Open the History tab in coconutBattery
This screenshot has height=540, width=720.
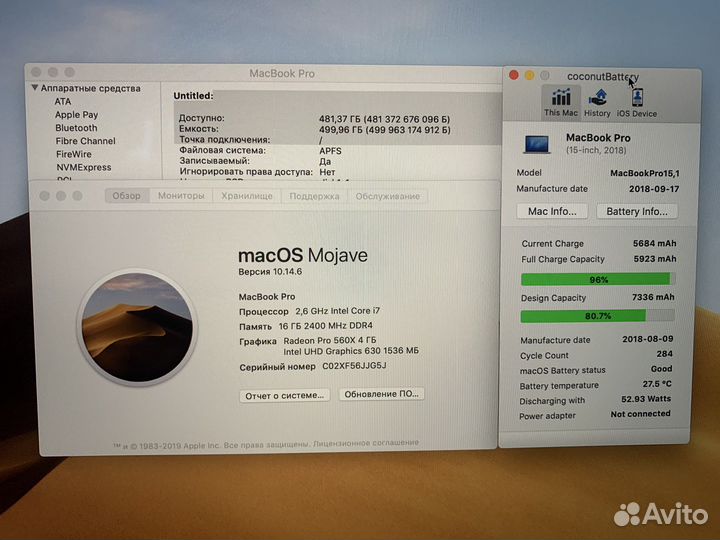pyautogui.click(x=597, y=103)
